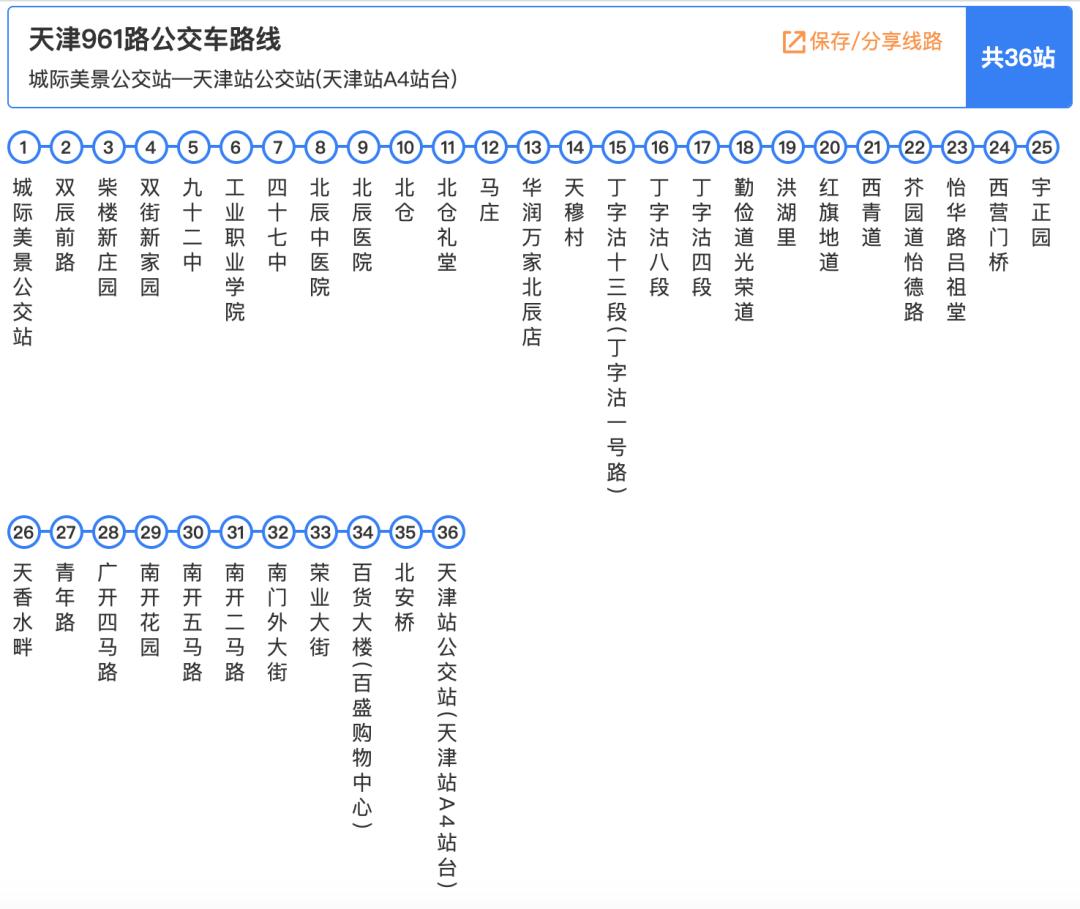Select stop number 11 circle
Screen dimensions: 1080x909
448,147
